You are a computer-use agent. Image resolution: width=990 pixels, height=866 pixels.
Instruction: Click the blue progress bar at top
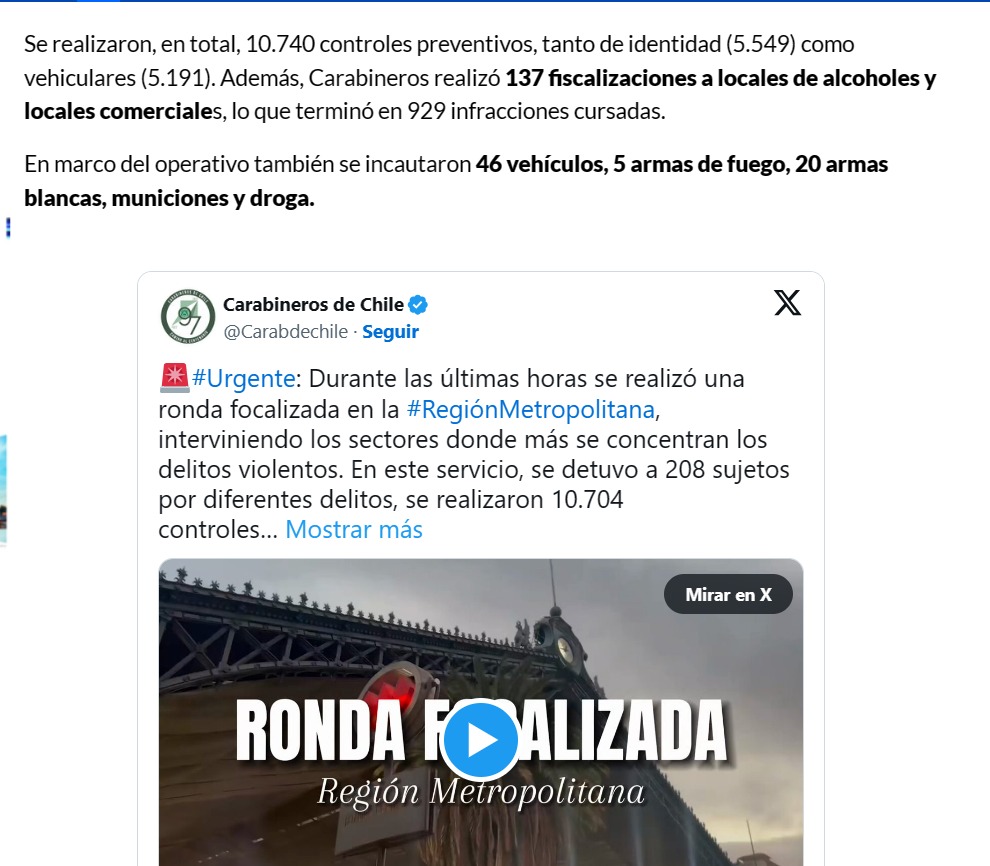(x=495, y=1)
